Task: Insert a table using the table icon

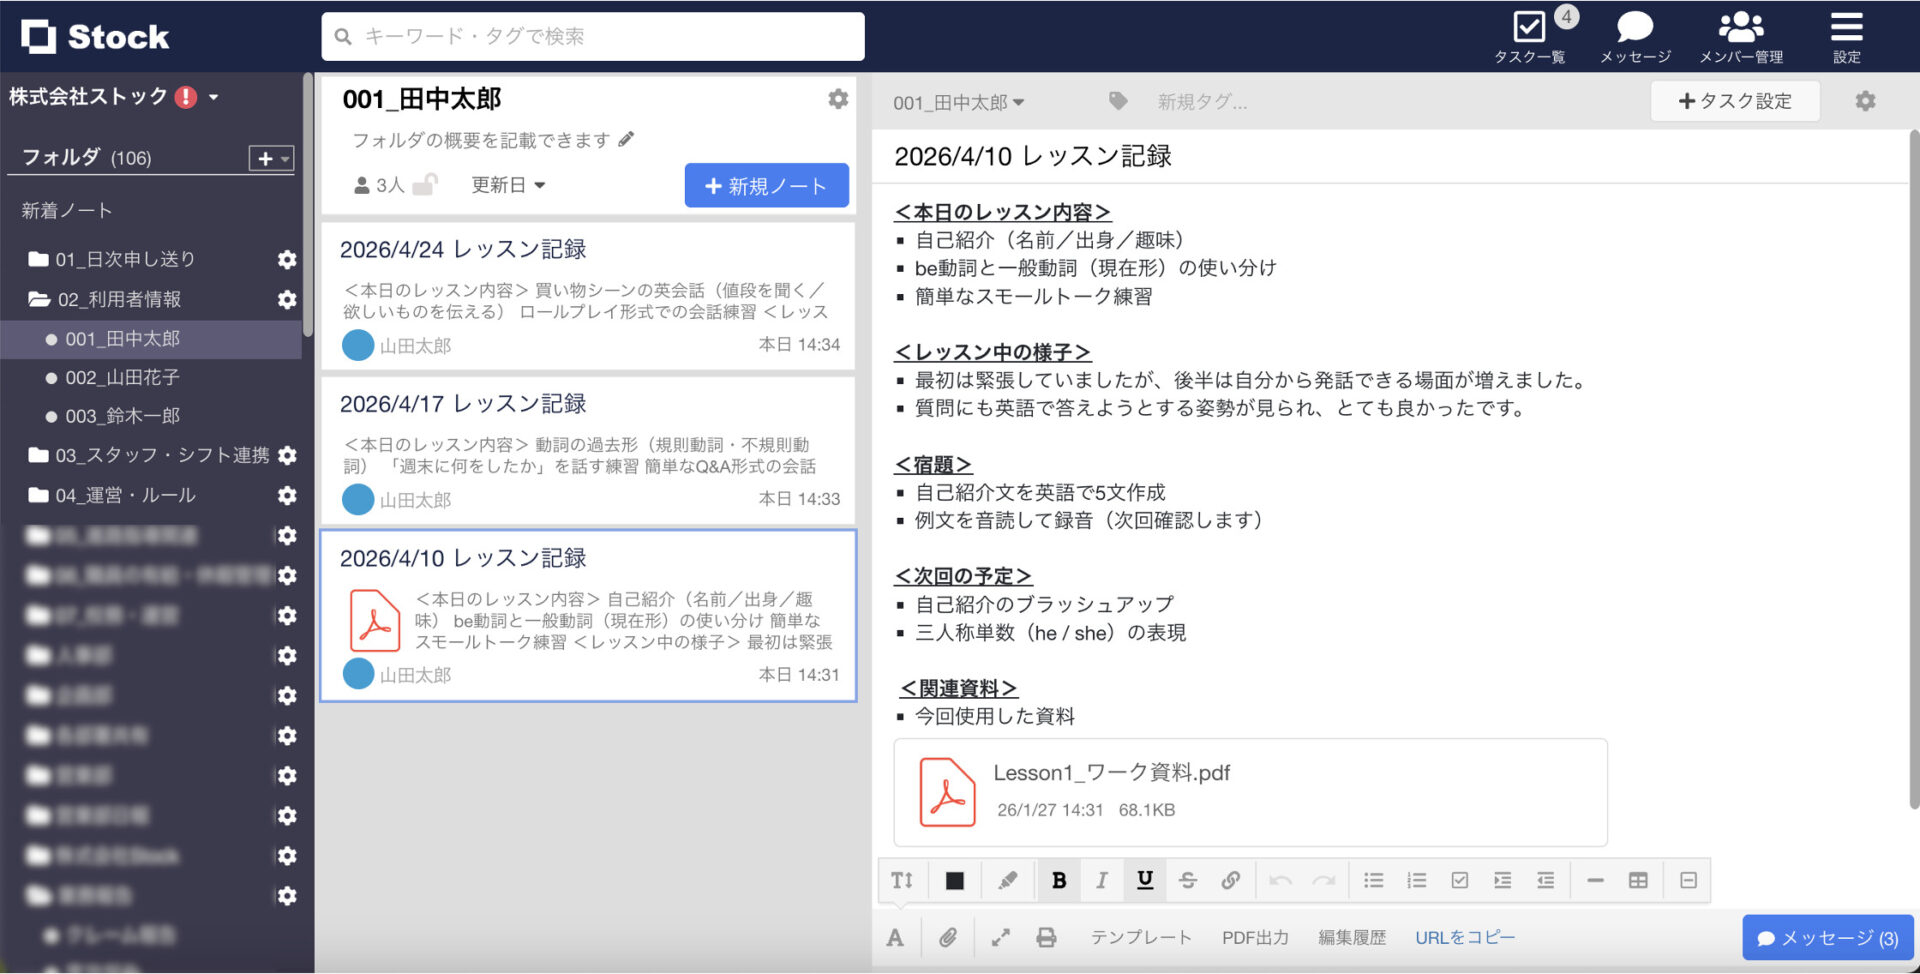Action: click(1638, 880)
